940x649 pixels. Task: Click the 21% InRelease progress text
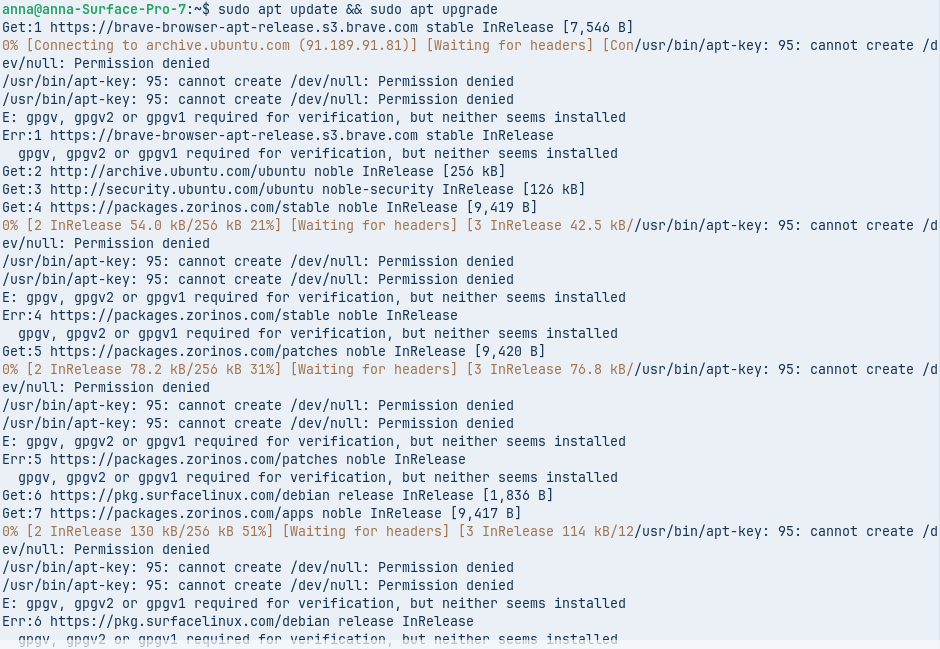(x=260, y=225)
